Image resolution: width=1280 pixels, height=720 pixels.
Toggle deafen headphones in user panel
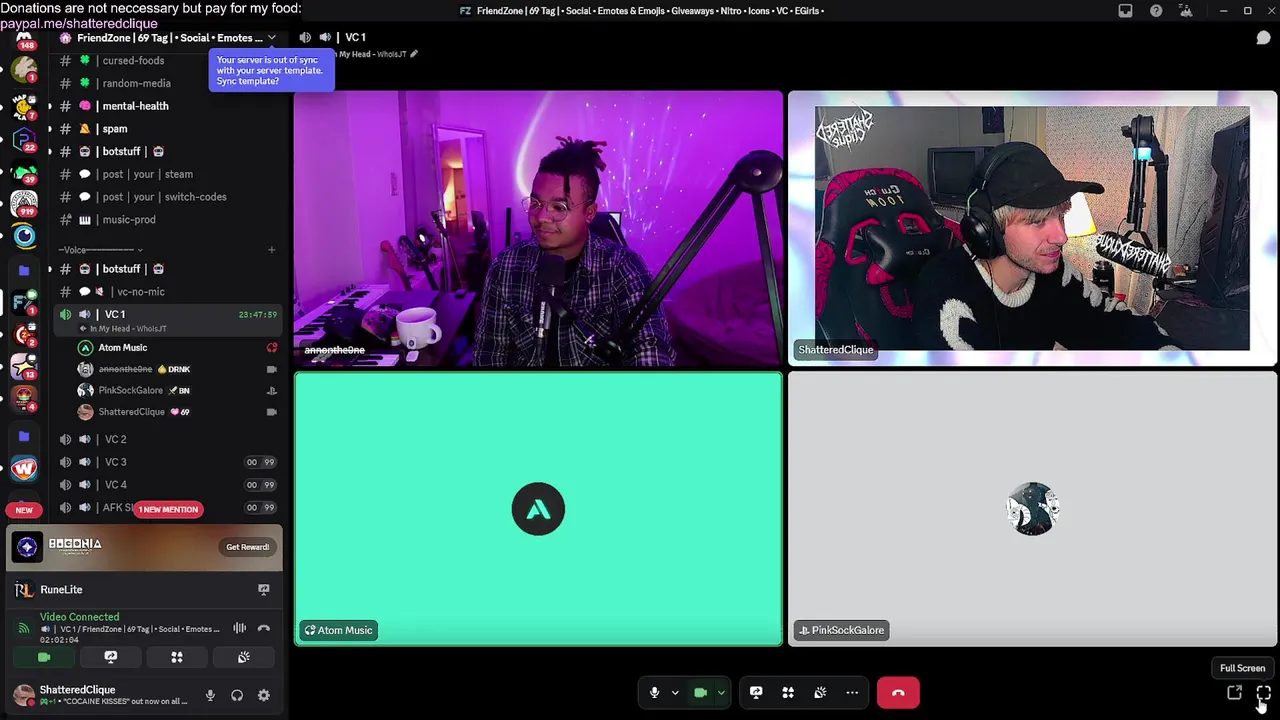237,695
